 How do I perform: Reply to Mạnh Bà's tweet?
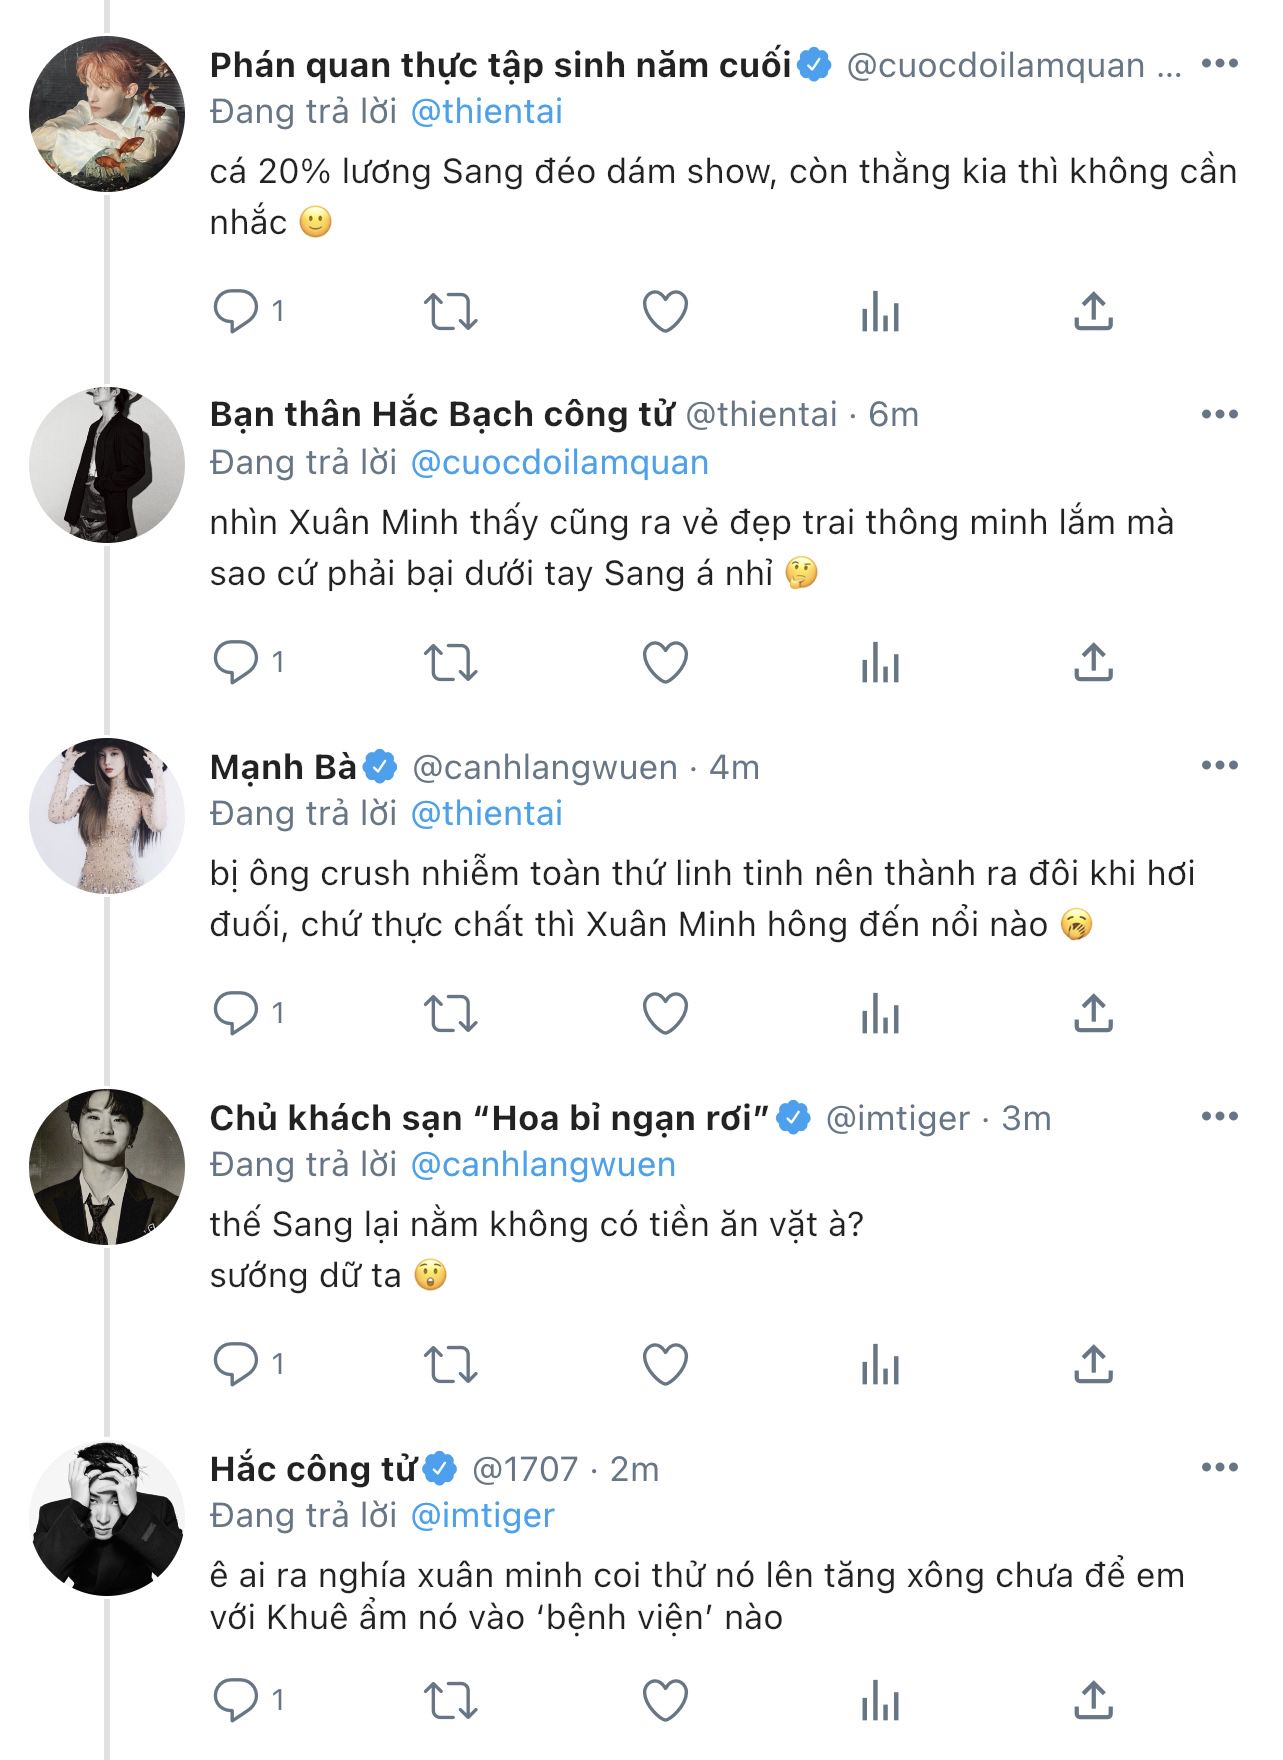tap(236, 1013)
